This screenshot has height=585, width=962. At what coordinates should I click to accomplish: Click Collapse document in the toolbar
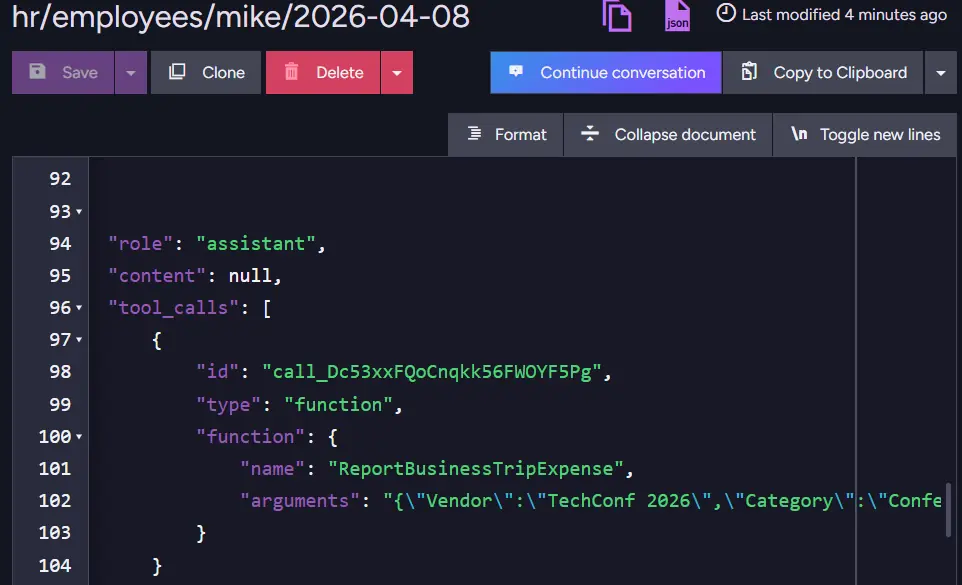click(x=668, y=134)
